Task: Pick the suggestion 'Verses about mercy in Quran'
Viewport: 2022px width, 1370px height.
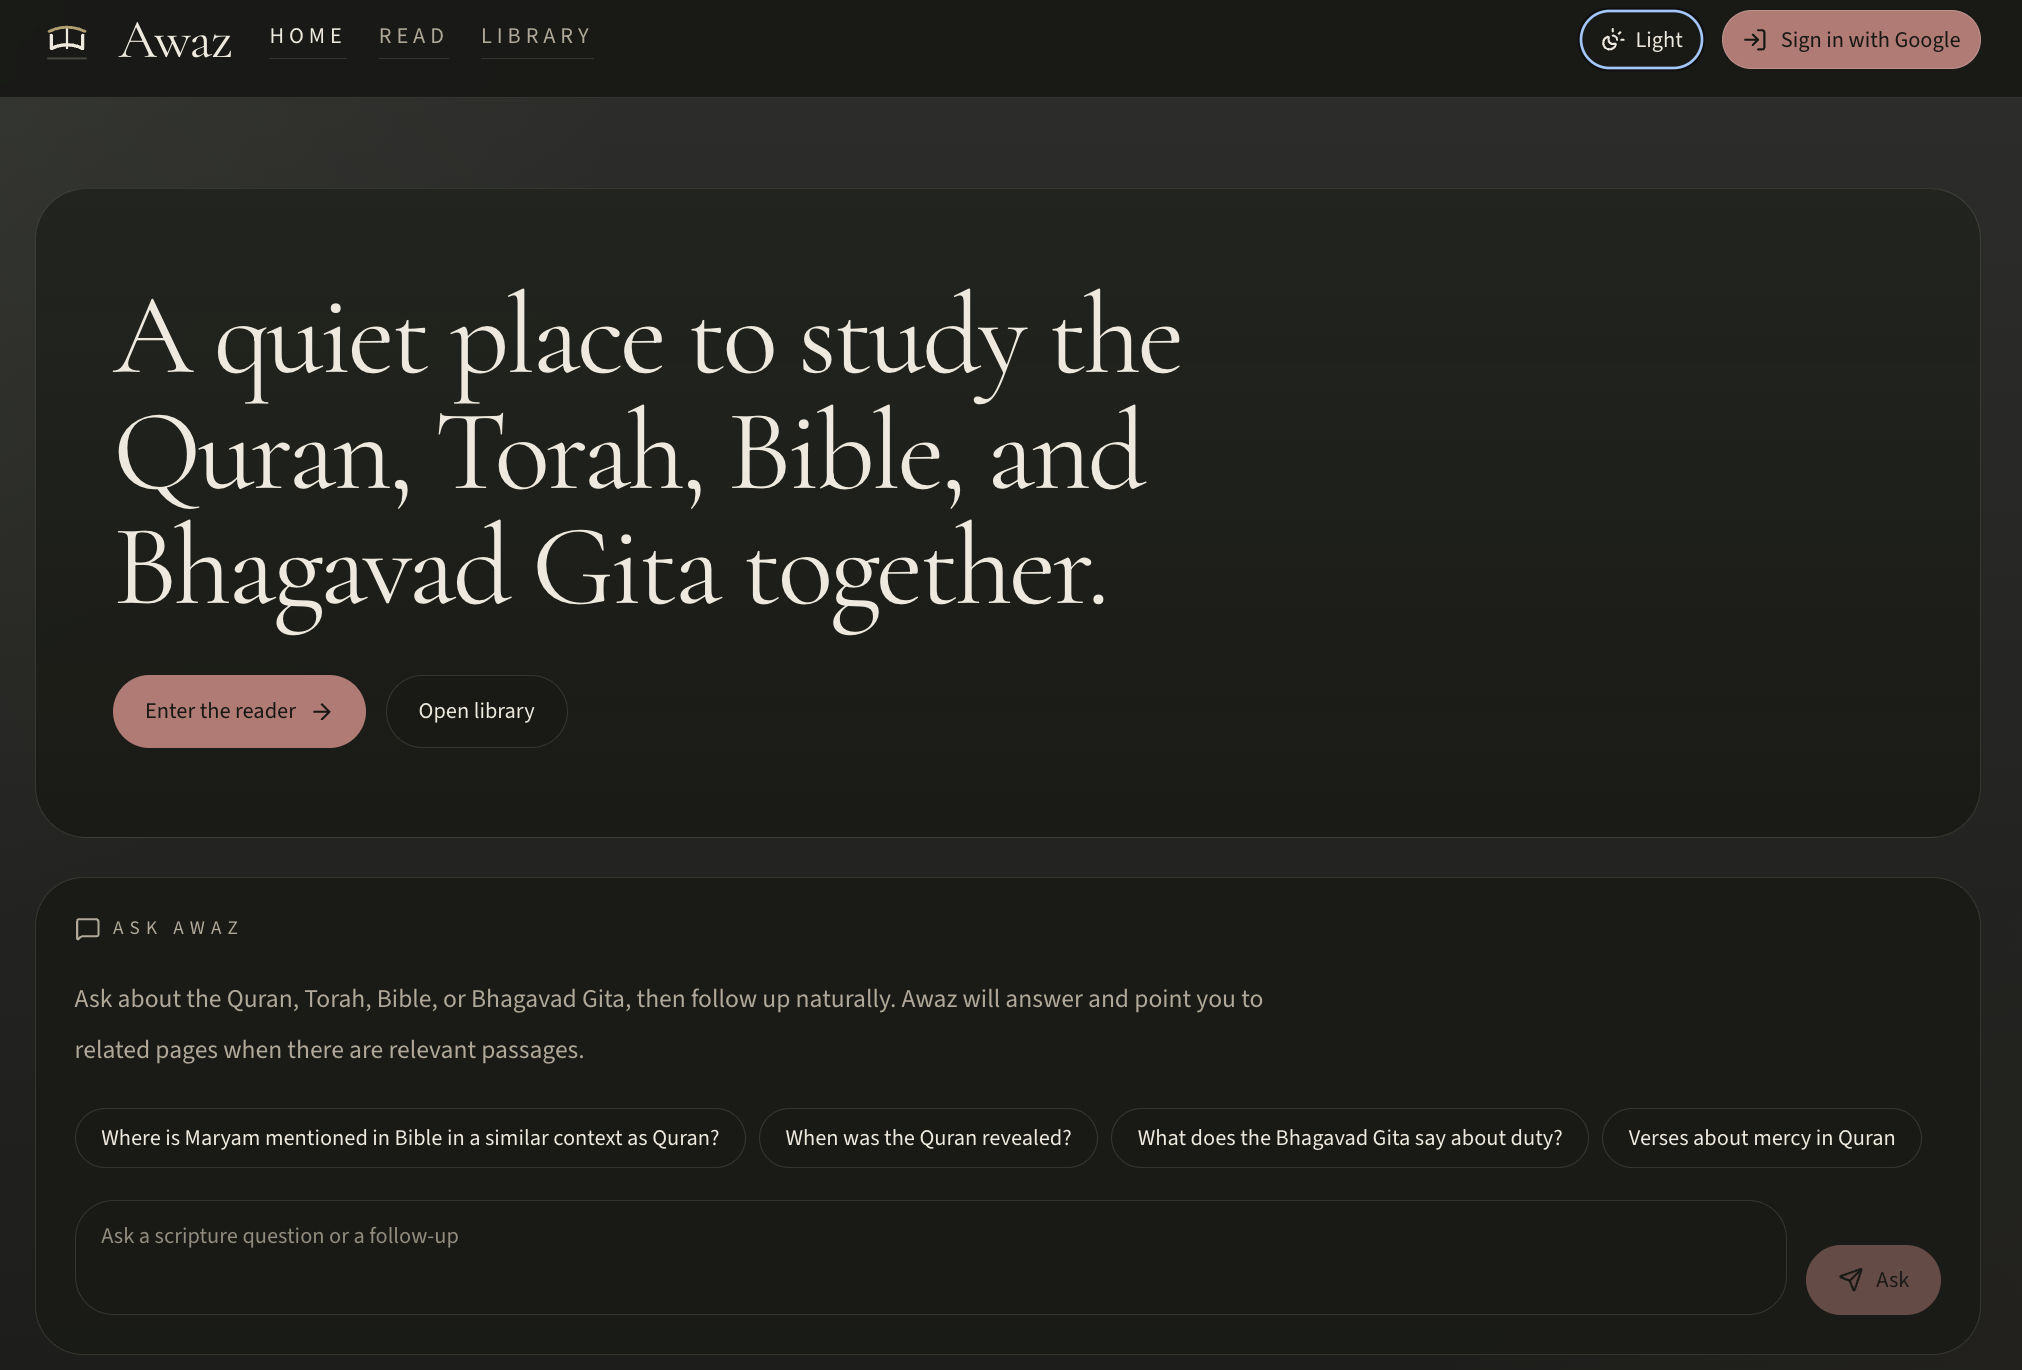Action: pyautogui.click(x=1761, y=1137)
